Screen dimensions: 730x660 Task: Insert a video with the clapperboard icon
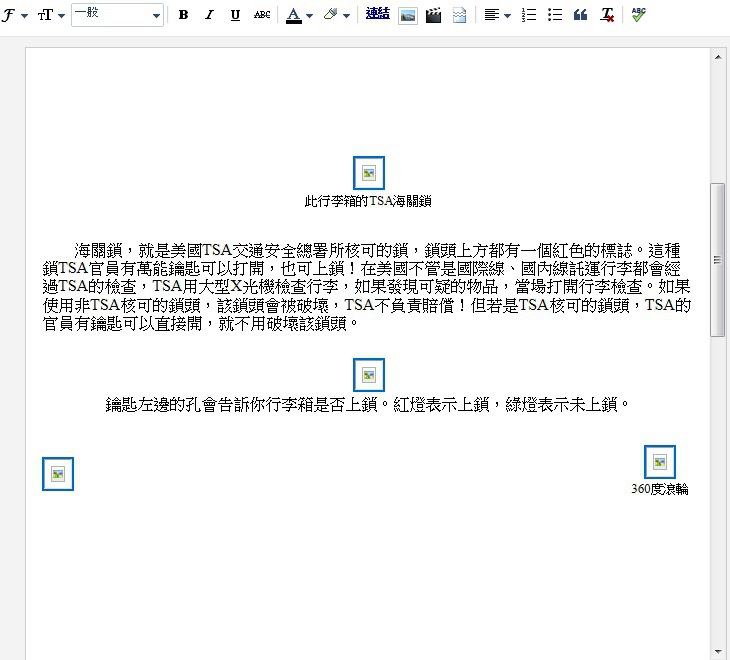point(433,15)
